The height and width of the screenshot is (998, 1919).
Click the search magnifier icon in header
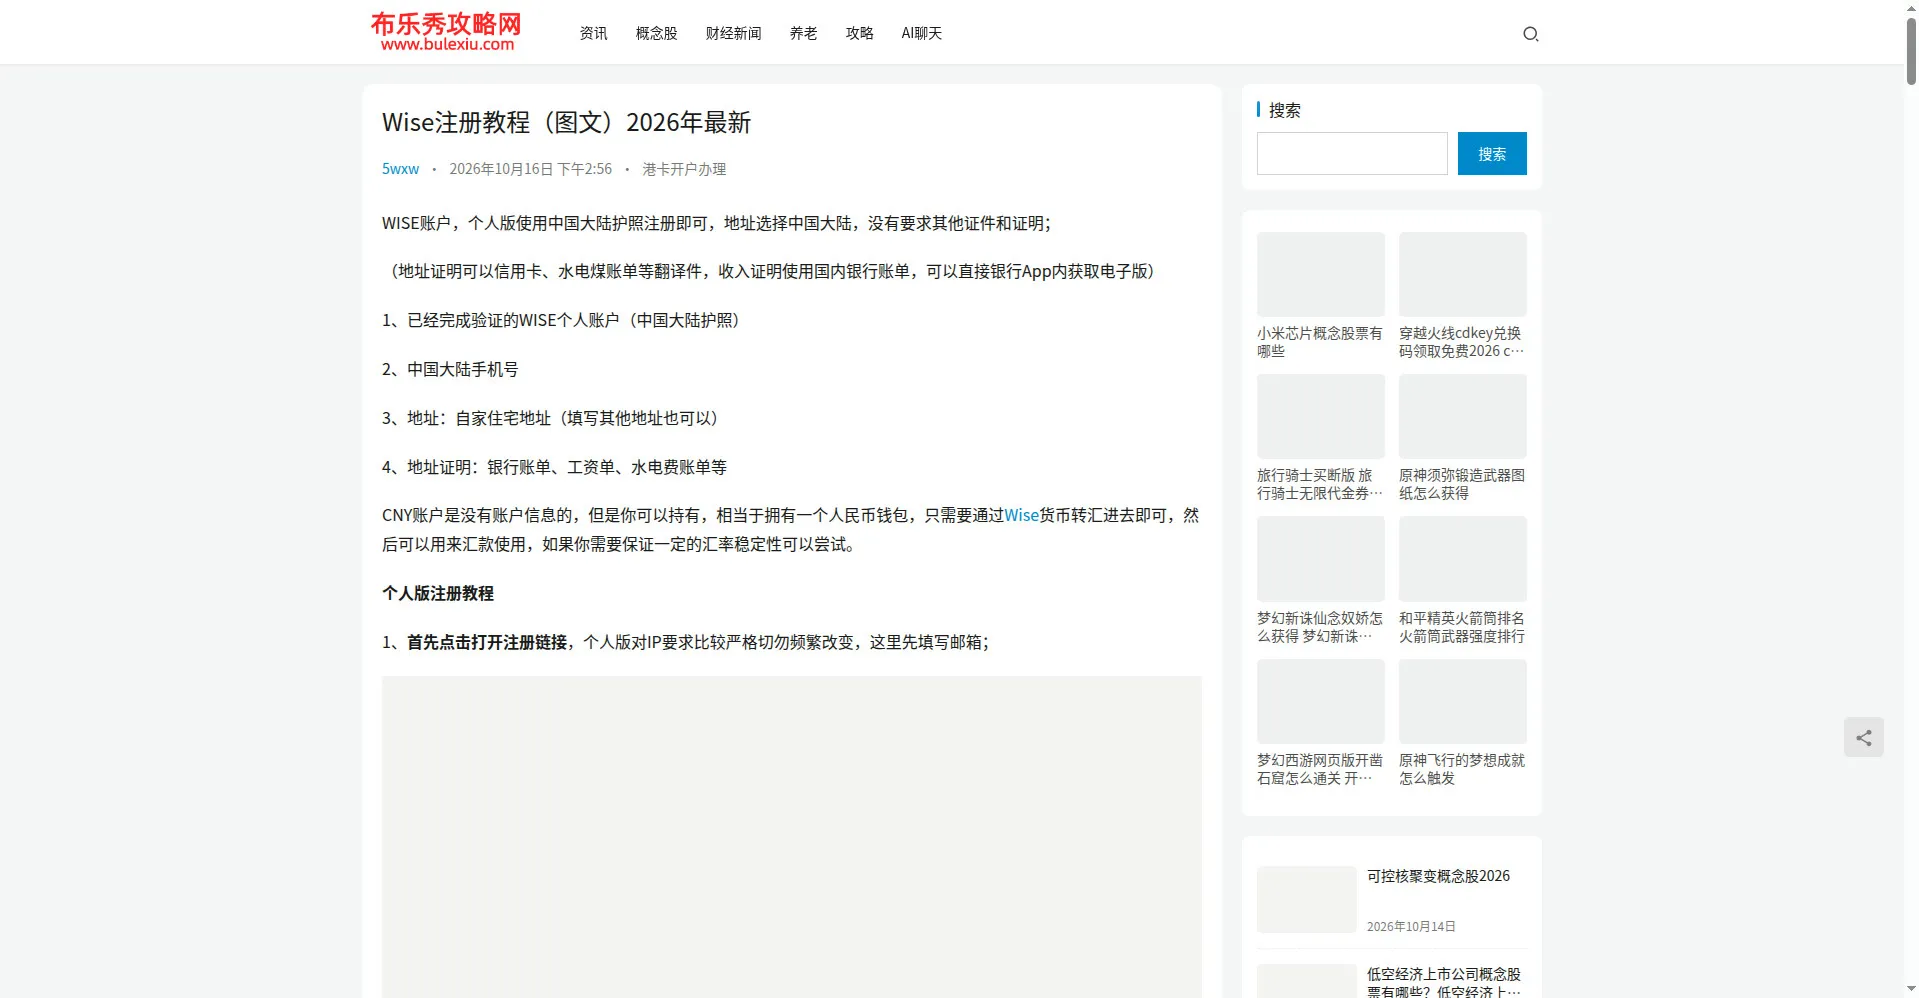click(x=1530, y=34)
